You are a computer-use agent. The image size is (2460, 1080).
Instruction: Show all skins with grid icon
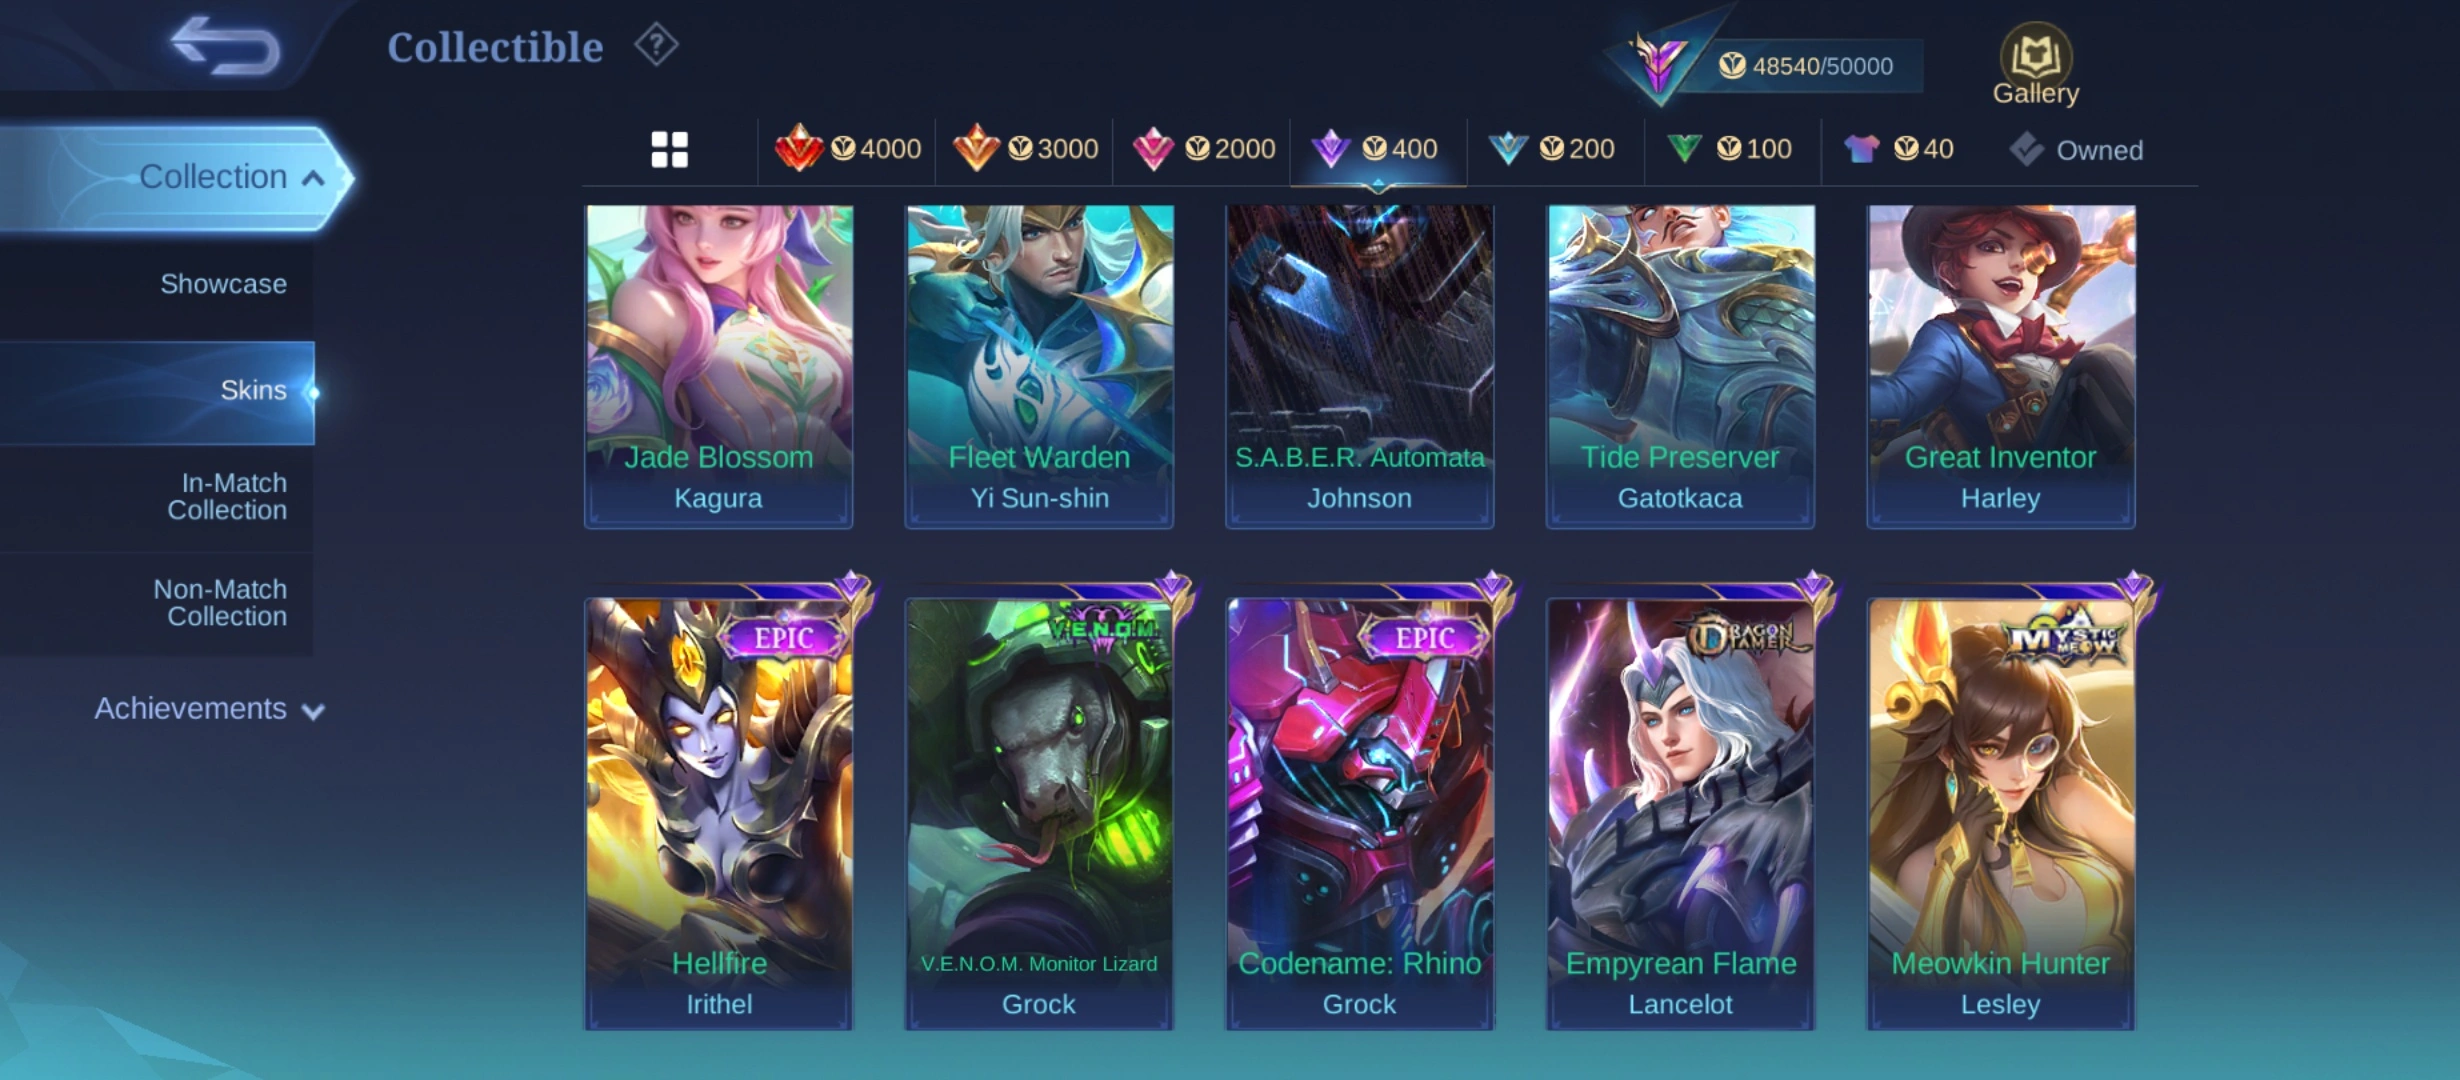point(669,150)
